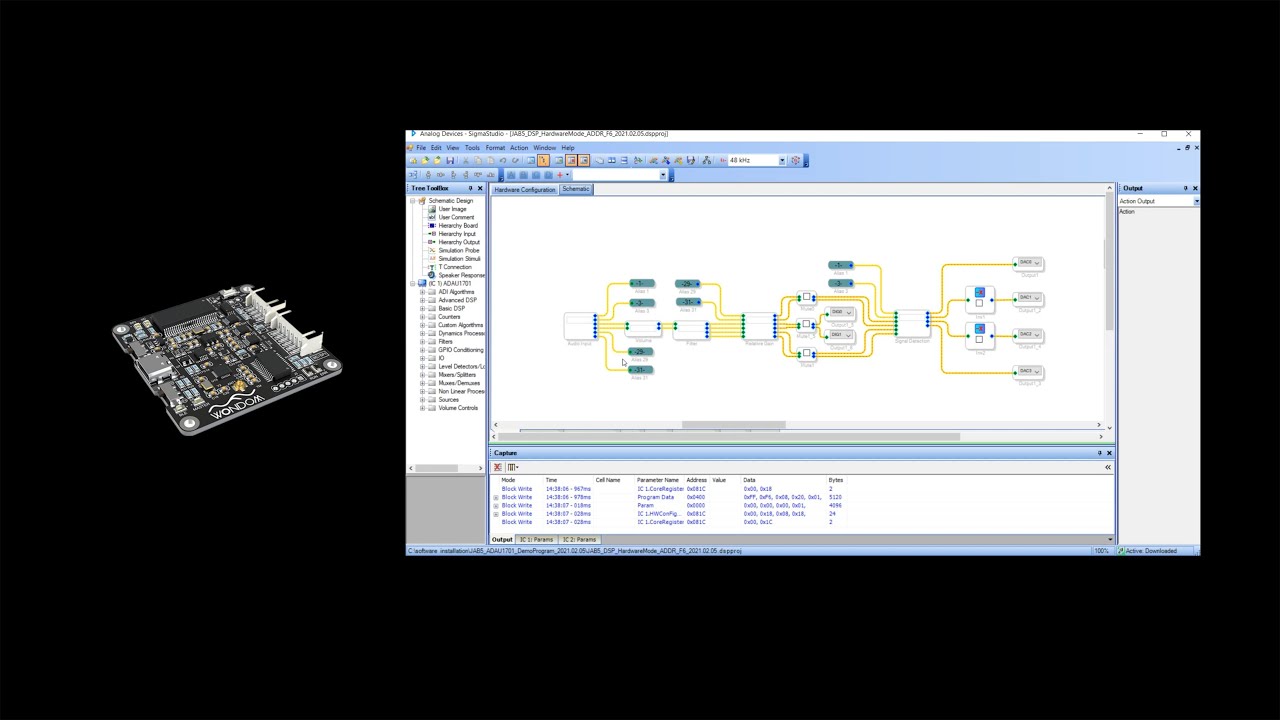Open the Action menu
The width and height of the screenshot is (1280, 720).
pos(519,148)
